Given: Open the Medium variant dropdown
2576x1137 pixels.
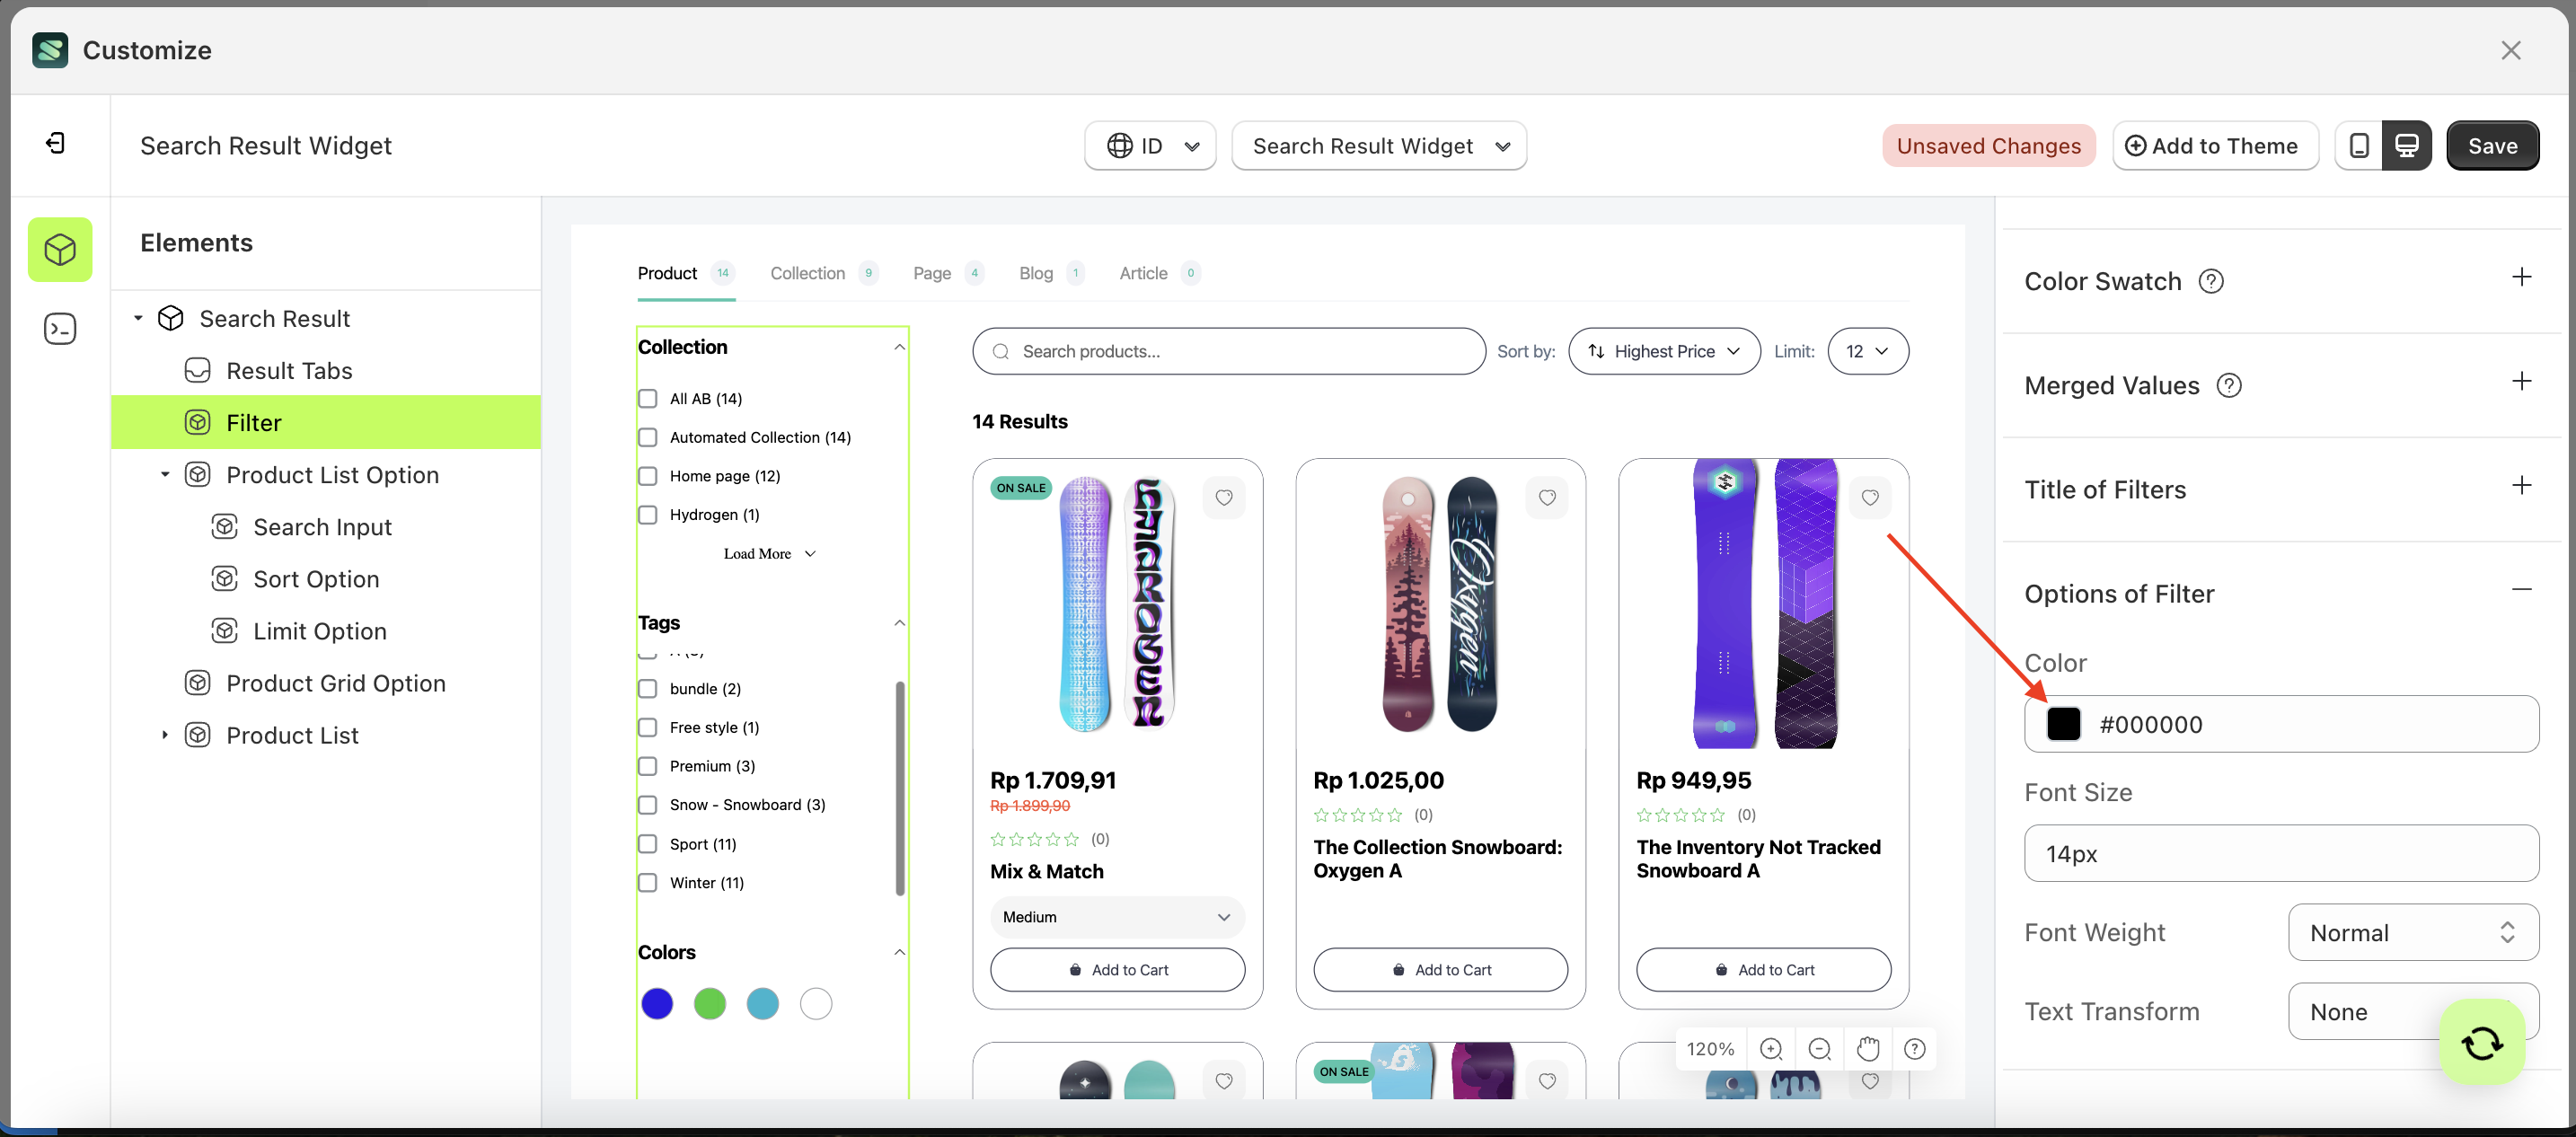Looking at the screenshot, I should [1116, 917].
